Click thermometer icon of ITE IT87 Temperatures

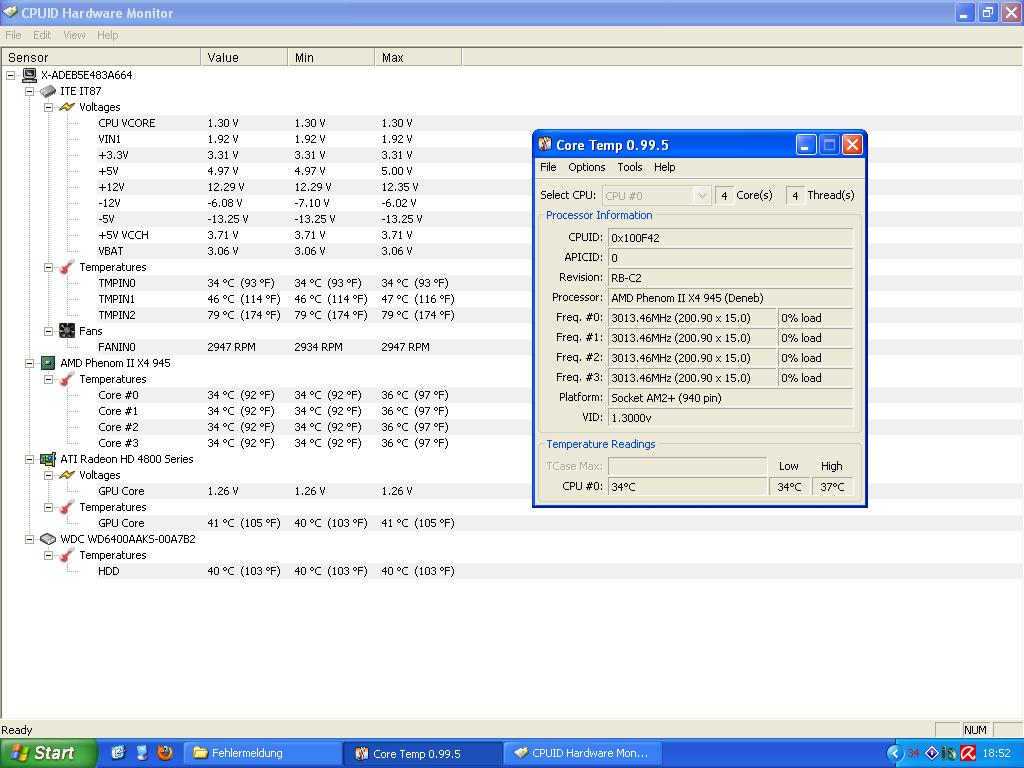pos(67,267)
